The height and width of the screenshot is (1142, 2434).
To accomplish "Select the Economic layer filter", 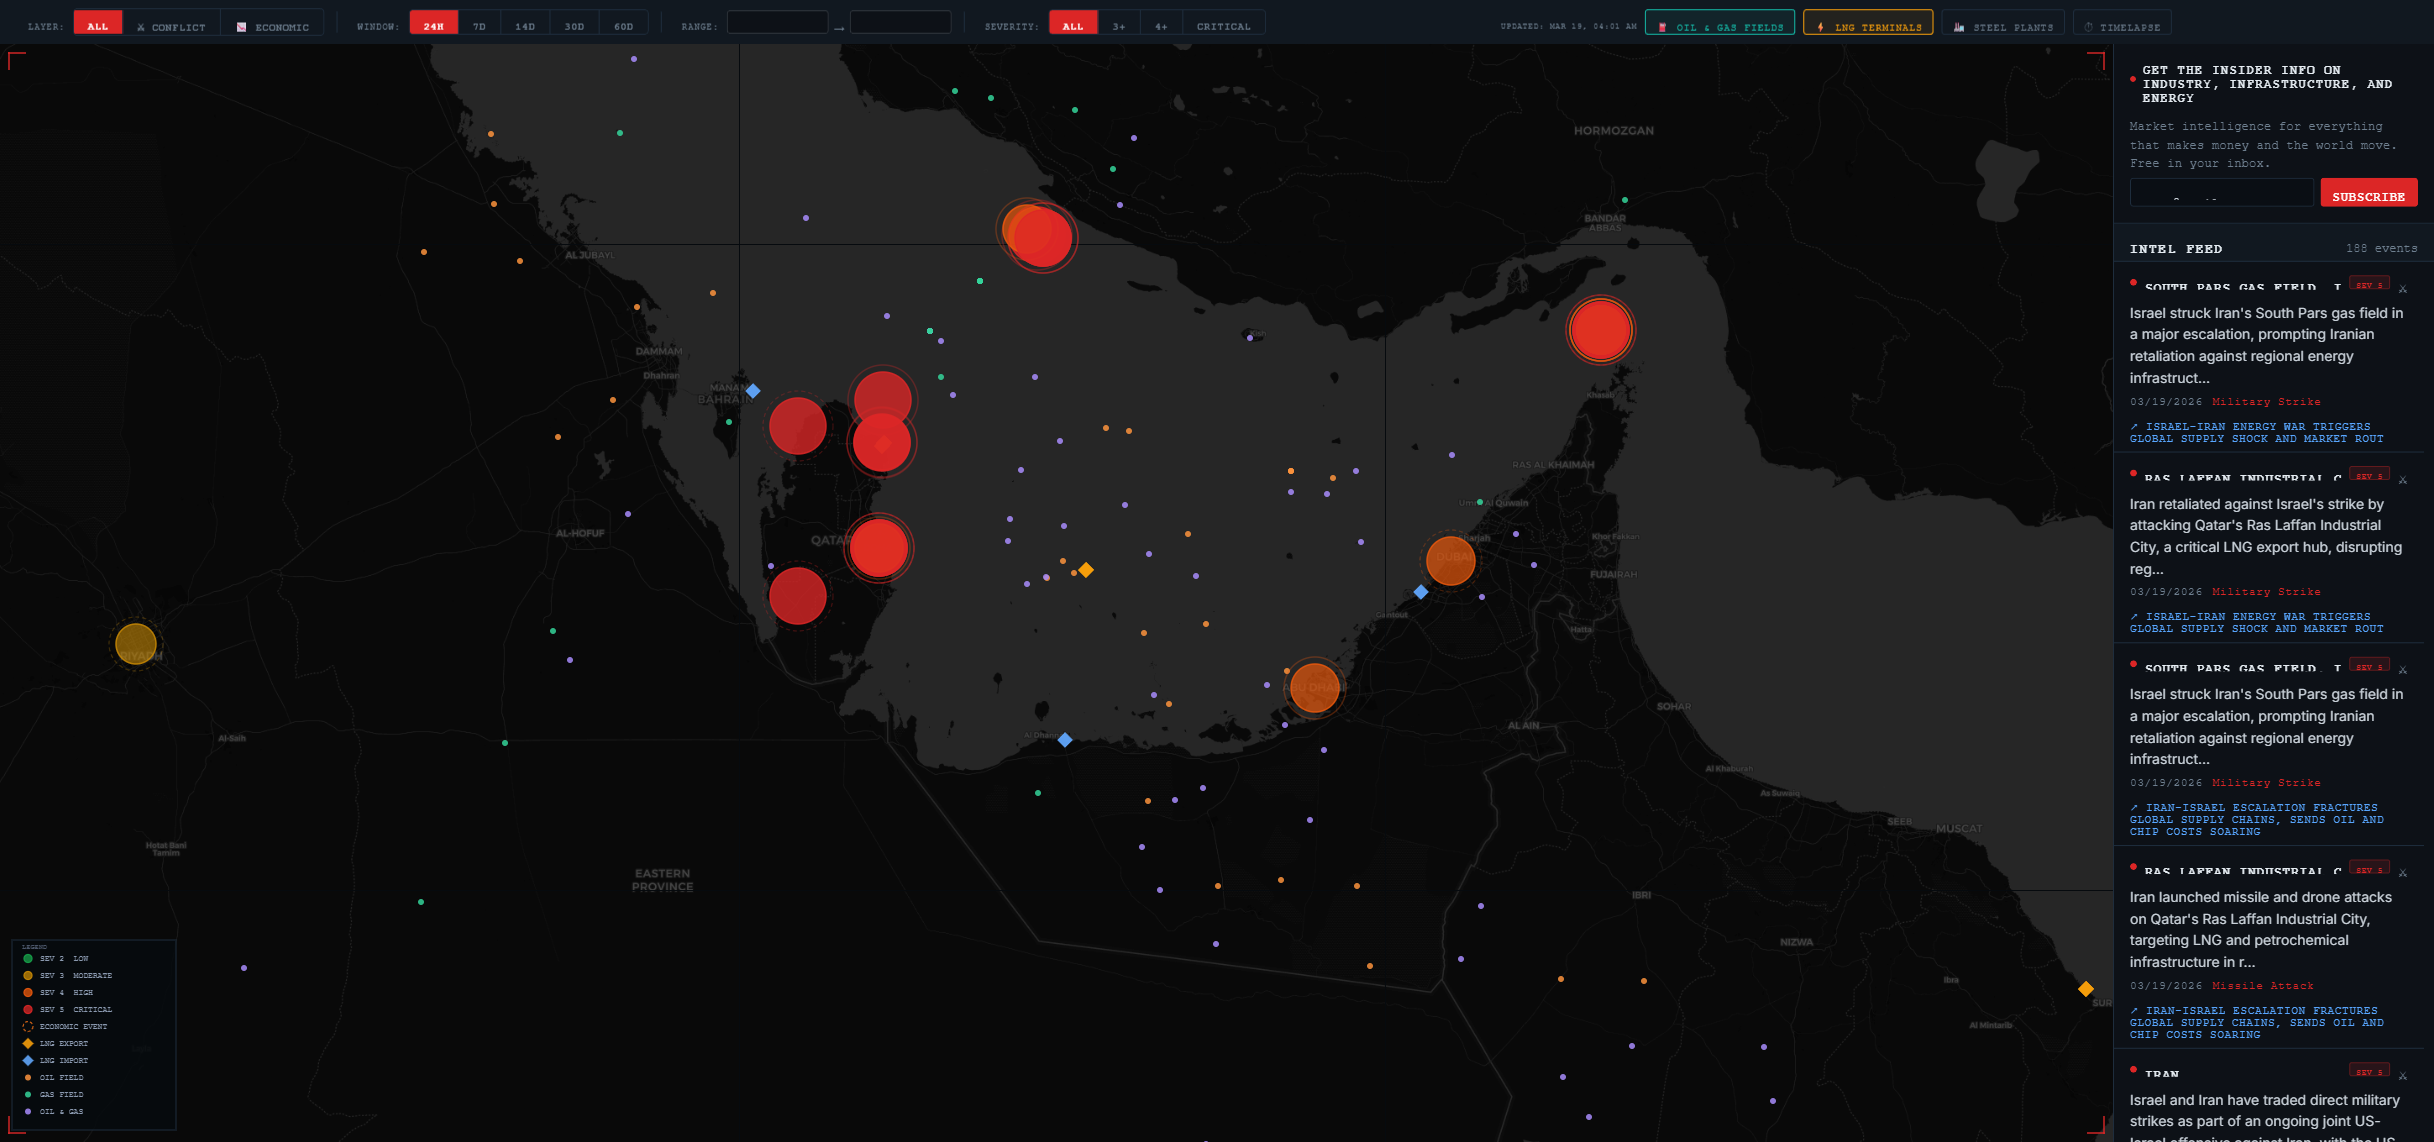I will click(272, 26).
